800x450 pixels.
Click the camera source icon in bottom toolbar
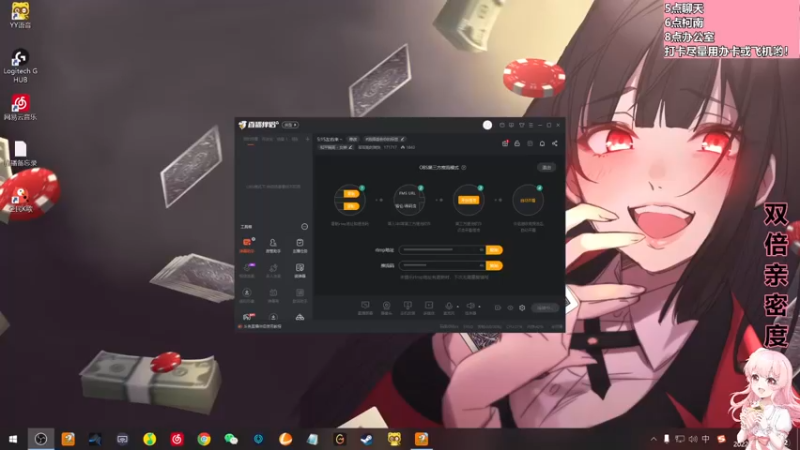(386, 307)
